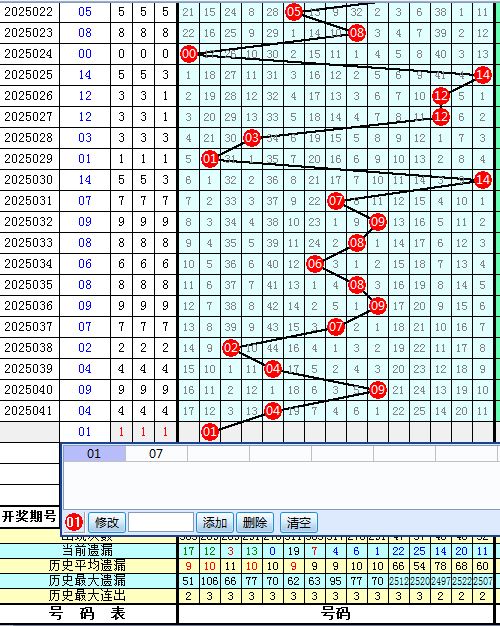Click the red 00 ball in row 2025024
This screenshot has width=500, height=626.
[x=189, y=53]
